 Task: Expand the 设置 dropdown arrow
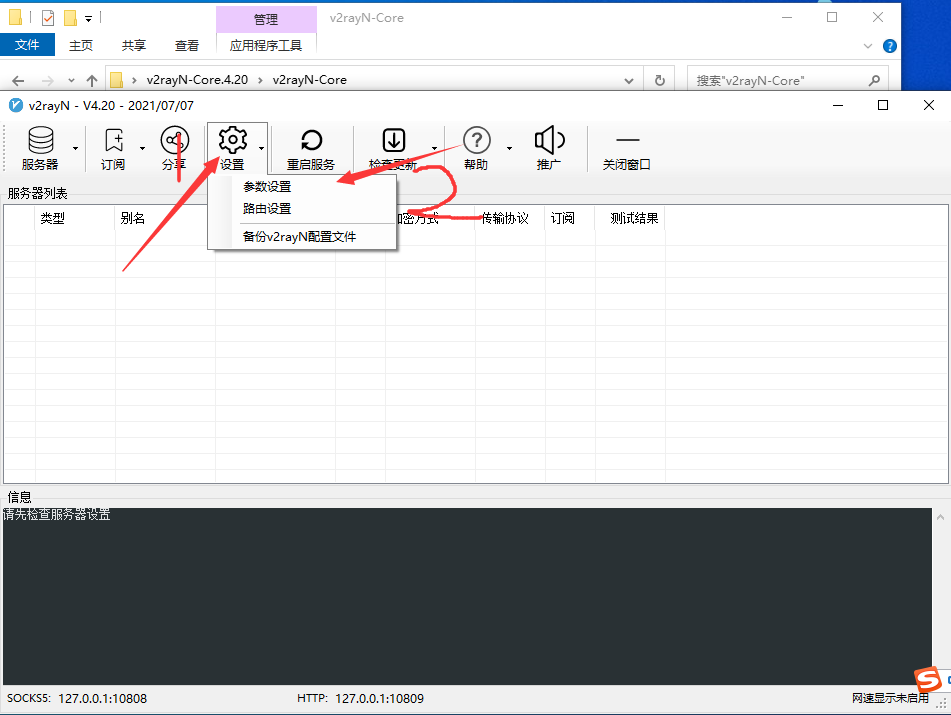pyautogui.click(x=261, y=149)
